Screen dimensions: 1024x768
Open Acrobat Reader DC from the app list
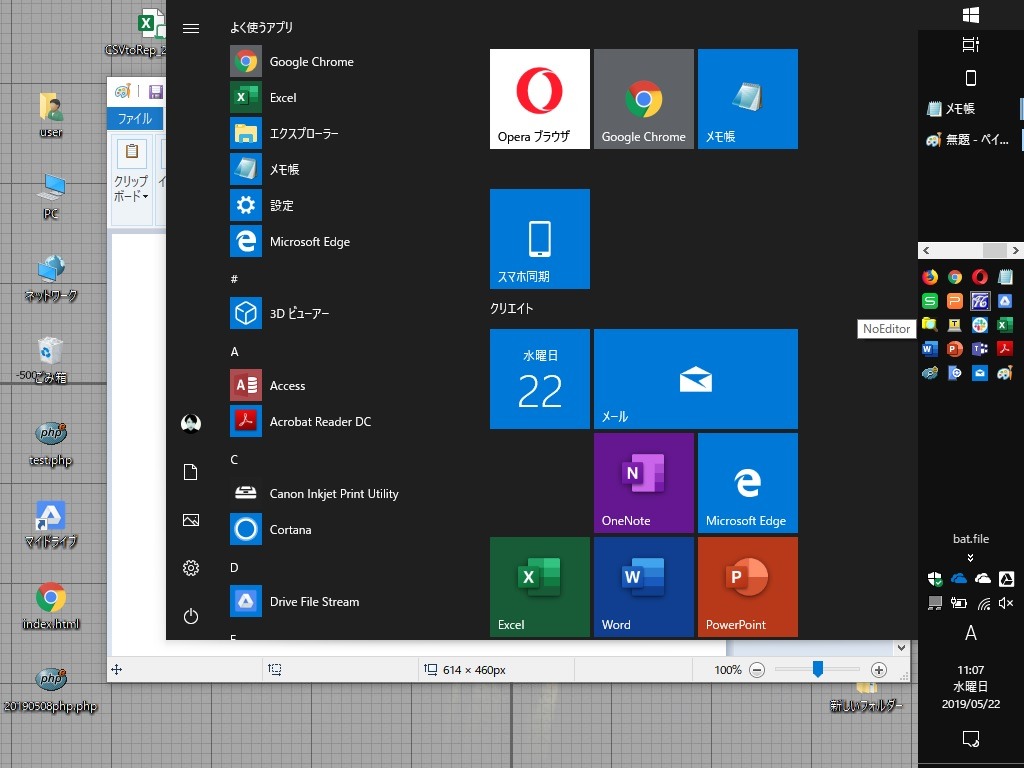tap(300, 421)
